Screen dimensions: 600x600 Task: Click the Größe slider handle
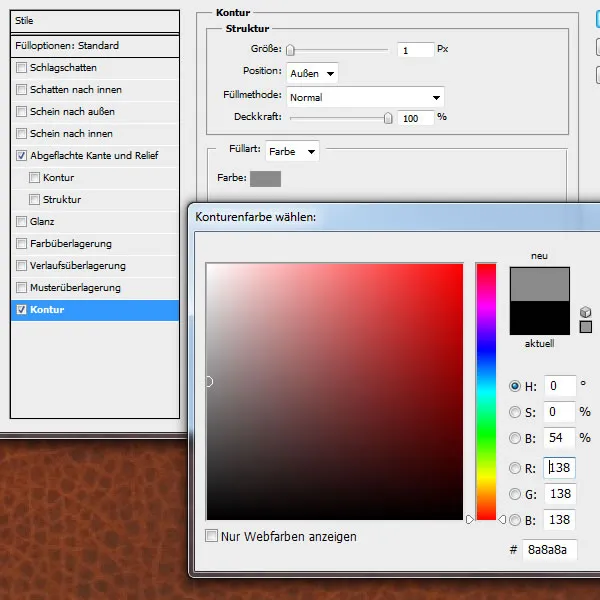click(290, 49)
